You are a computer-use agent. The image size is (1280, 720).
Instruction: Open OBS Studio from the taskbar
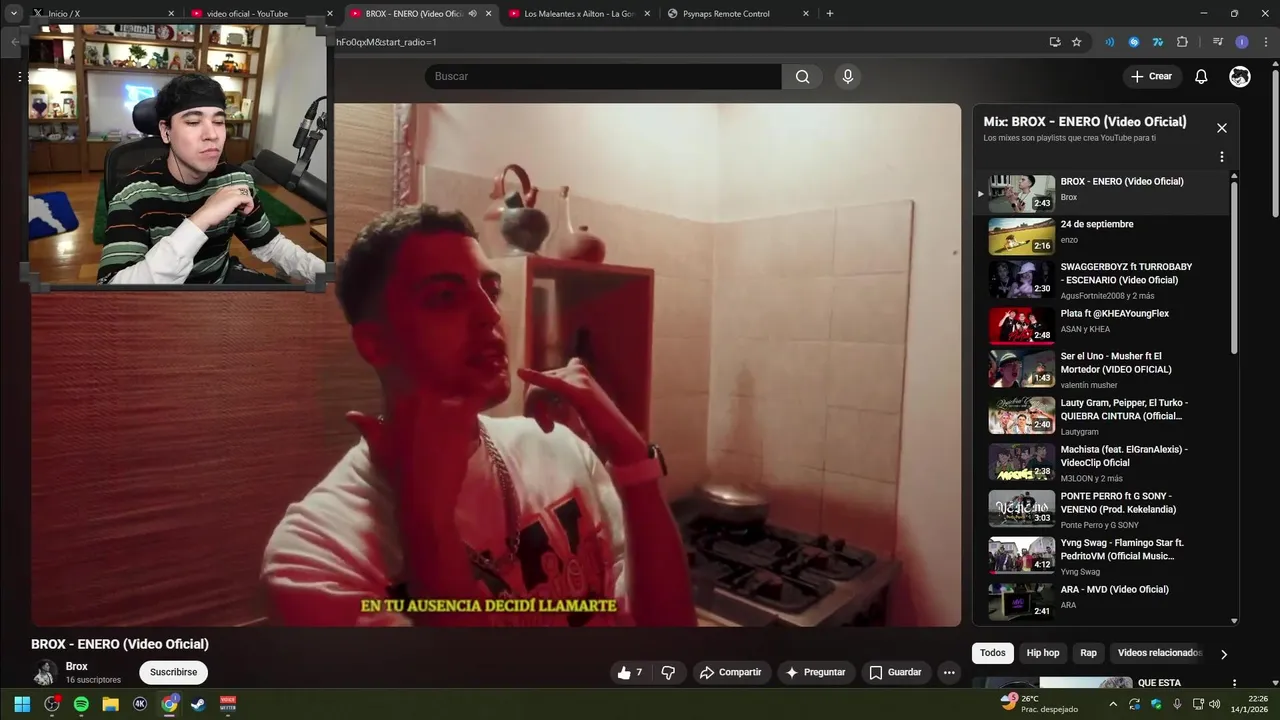51,704
